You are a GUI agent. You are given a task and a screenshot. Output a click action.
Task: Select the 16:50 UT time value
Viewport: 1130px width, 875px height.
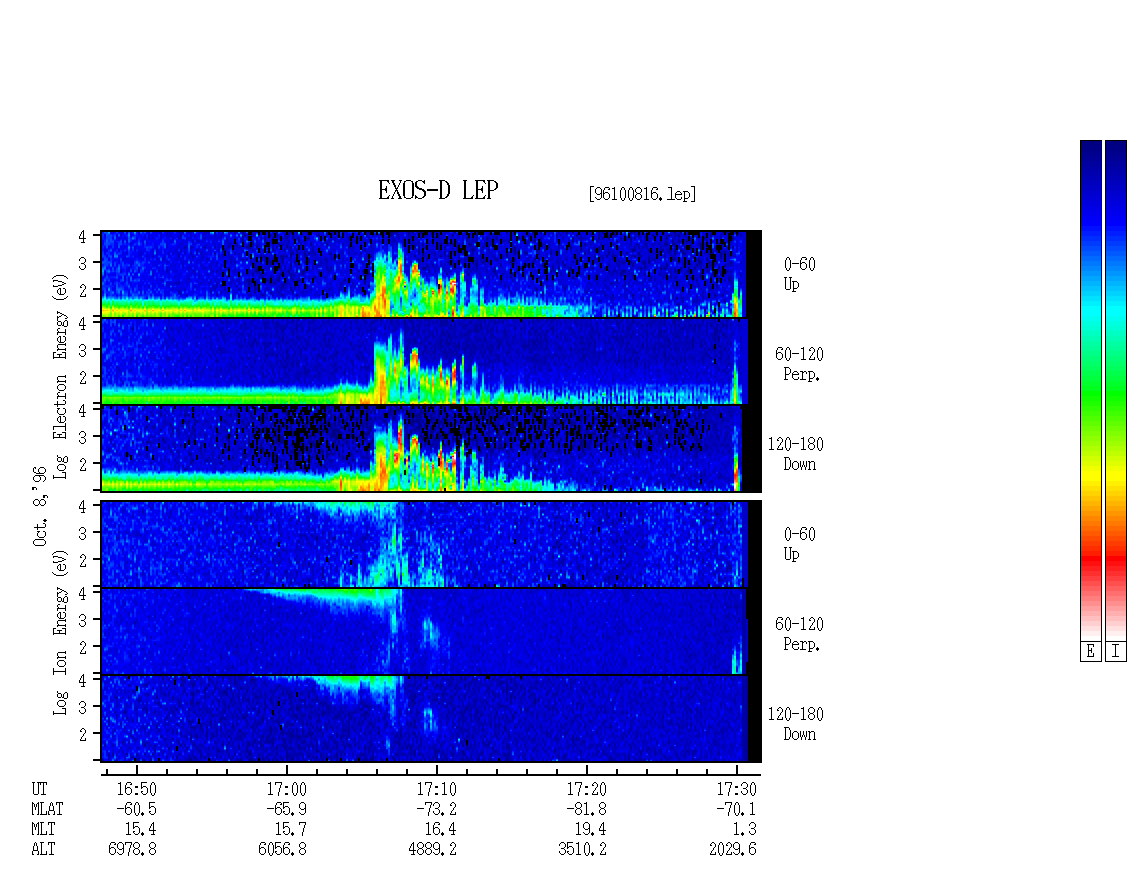coord(136,789)
